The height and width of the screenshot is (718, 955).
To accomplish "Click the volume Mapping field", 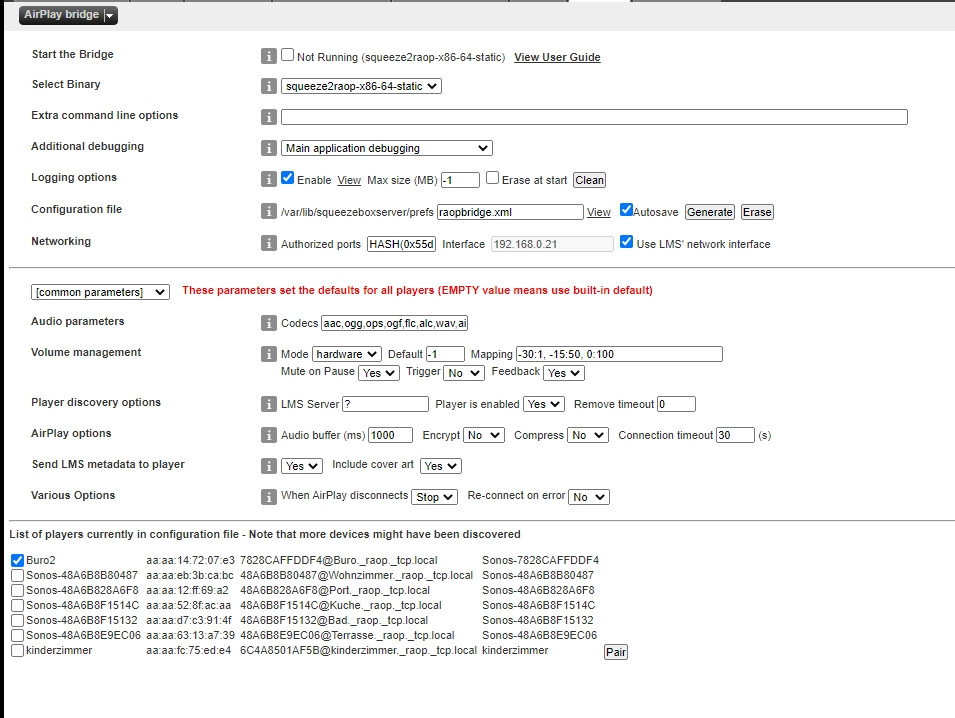I will (x=619, y=354).
